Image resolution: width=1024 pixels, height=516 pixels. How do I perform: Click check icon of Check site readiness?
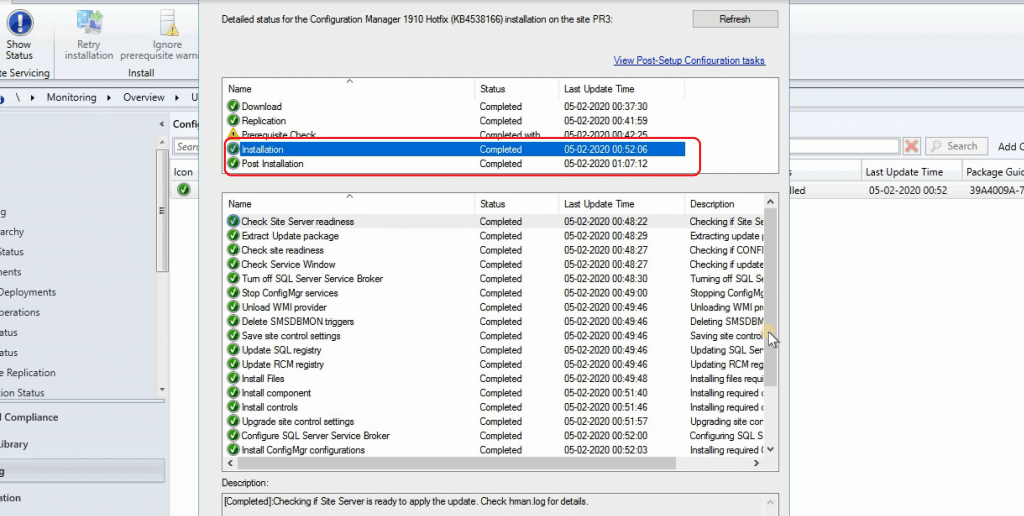[233, 250]
